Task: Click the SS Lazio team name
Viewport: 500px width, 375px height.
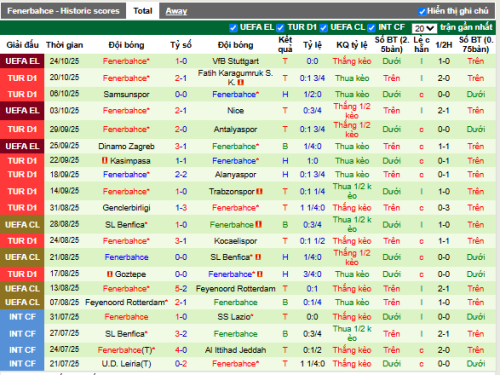Action: click(x=235, y=317)
